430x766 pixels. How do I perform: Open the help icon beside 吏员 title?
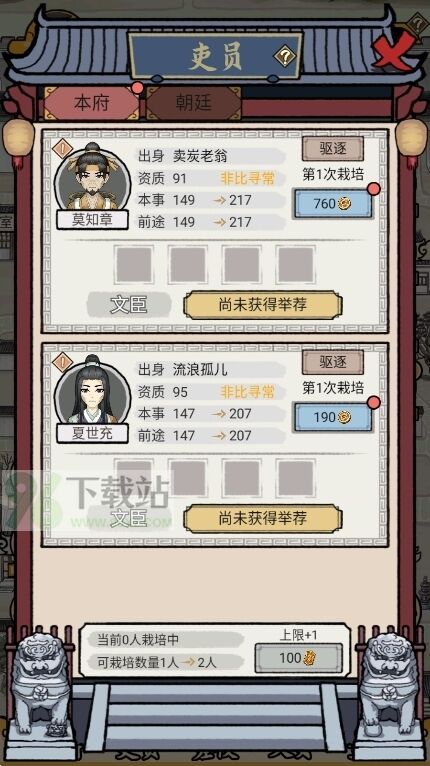tap(284, 57)
